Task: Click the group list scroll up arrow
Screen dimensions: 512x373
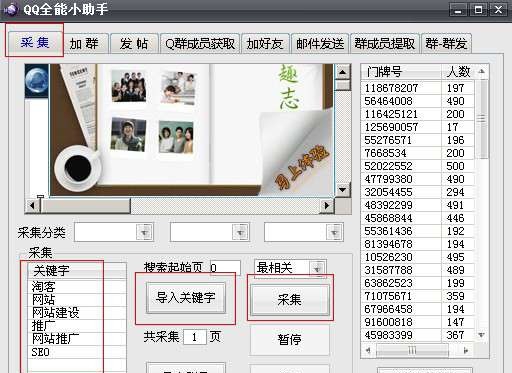Action: [x=481, y=72]
